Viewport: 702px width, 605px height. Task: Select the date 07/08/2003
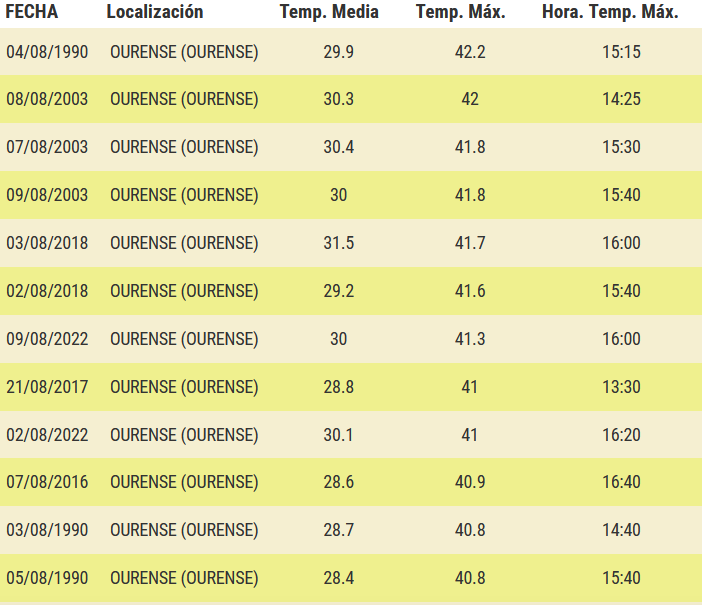(47, 147)
